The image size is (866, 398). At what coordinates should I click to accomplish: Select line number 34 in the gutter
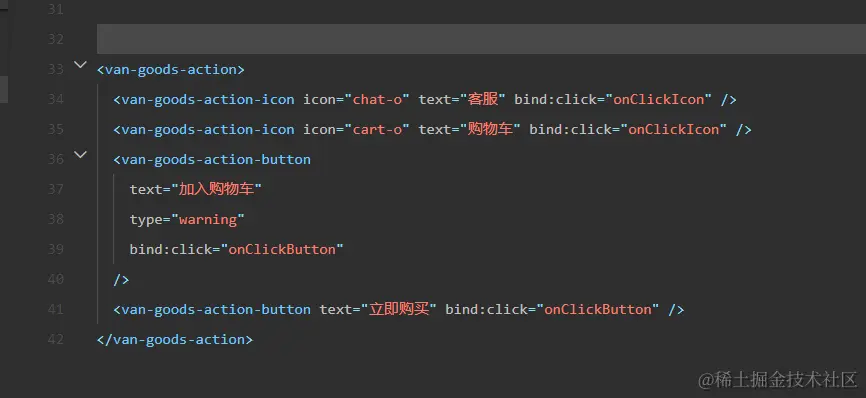pyautogui.click(x=55, y=99)
